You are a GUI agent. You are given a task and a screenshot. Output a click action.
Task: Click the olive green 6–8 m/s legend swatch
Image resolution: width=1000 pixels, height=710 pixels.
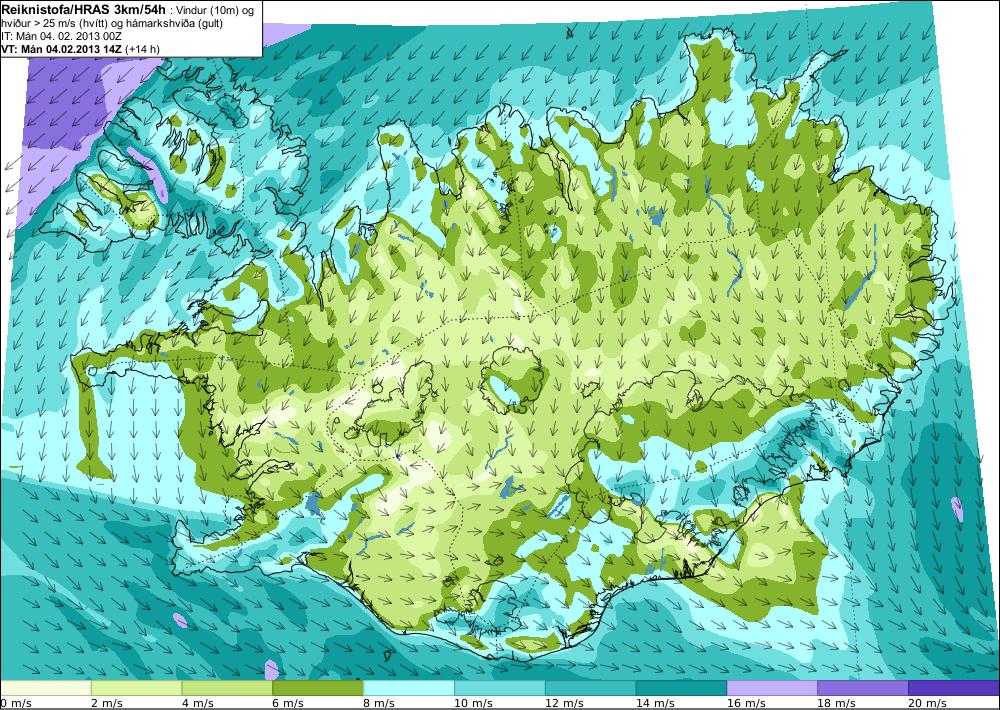318,688
